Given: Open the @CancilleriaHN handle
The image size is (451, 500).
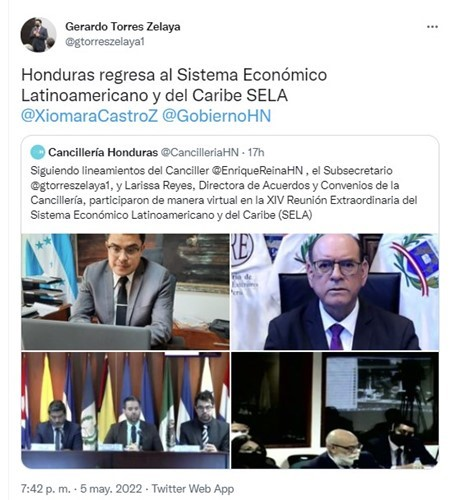Looking at the screenshot, I should click(200, 152).
